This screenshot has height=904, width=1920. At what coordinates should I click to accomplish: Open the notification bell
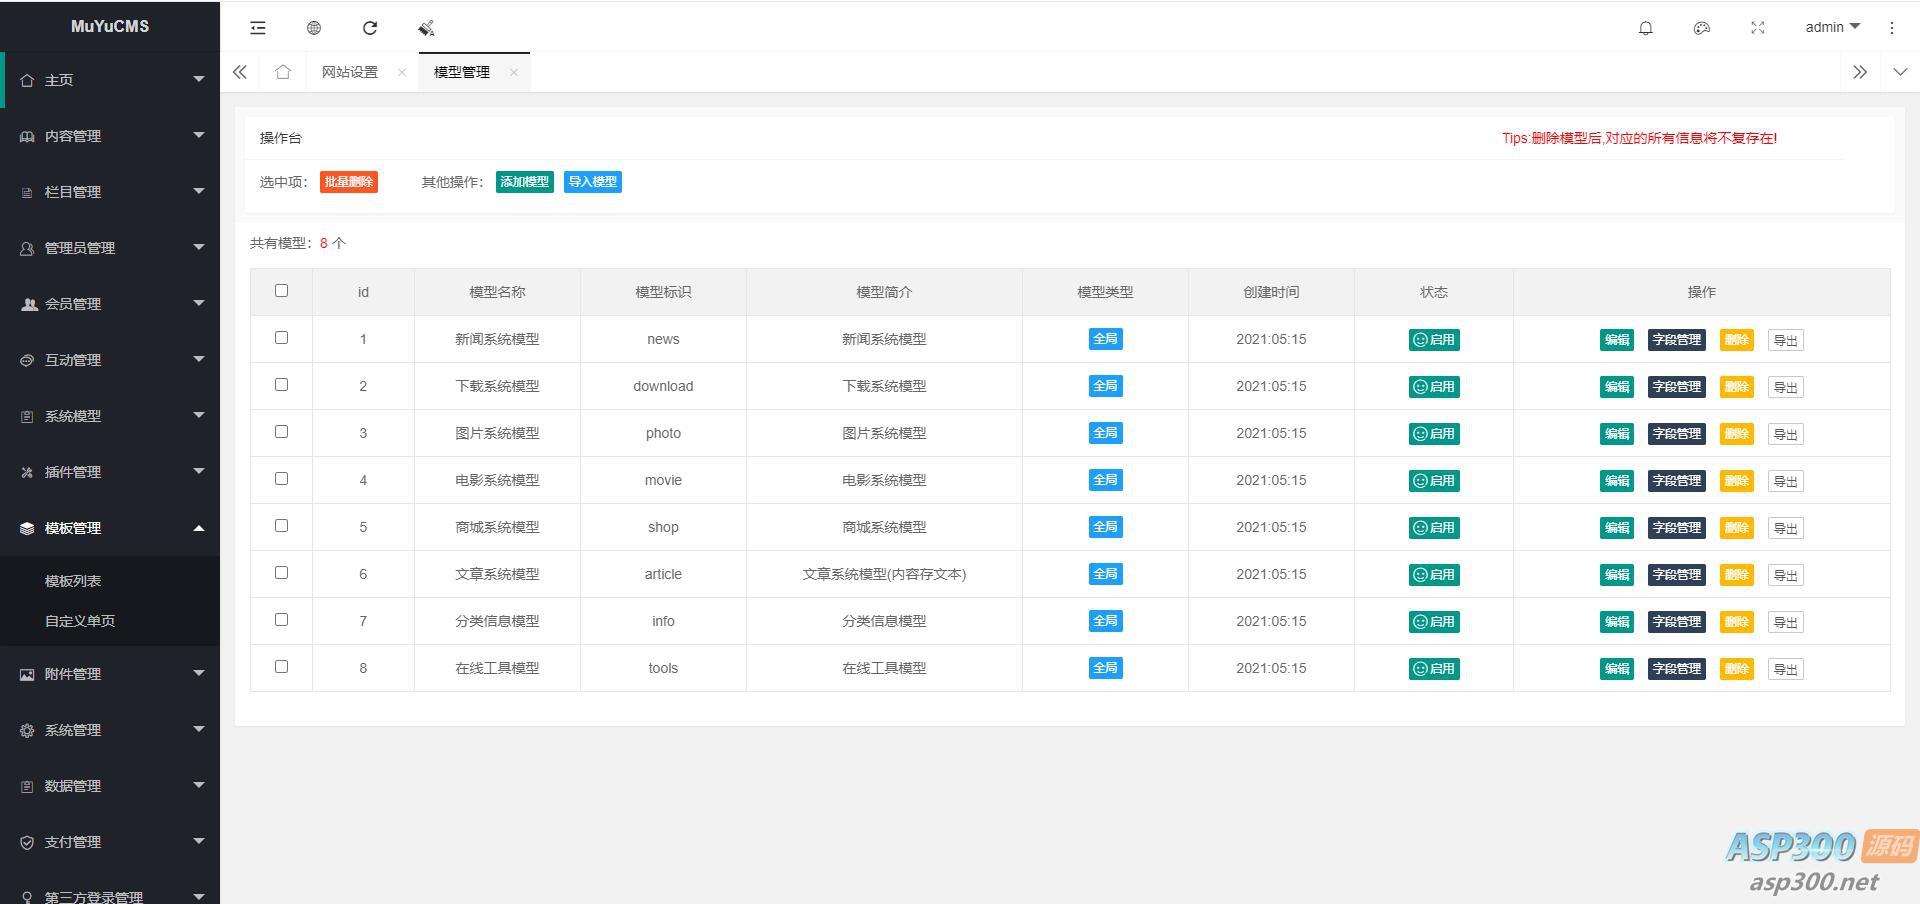(x=1645, y=28)
